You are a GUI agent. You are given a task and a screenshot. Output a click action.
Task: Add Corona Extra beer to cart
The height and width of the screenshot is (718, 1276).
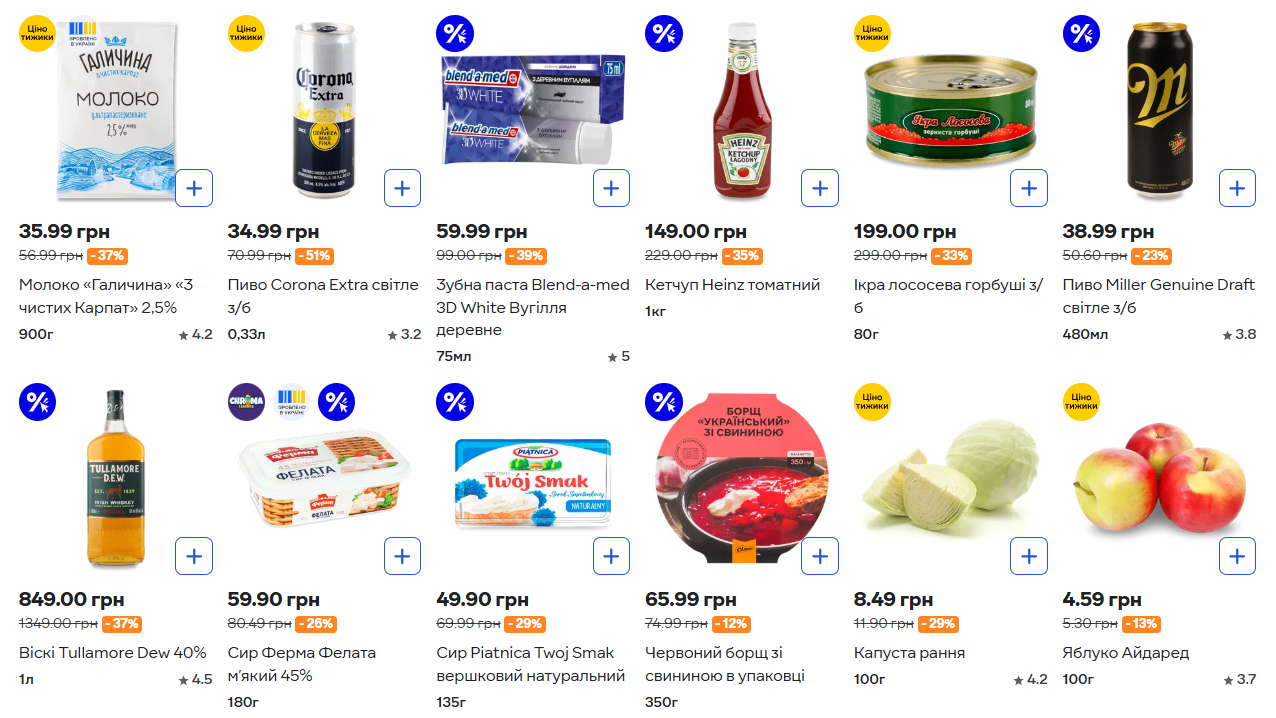point(402,188)
